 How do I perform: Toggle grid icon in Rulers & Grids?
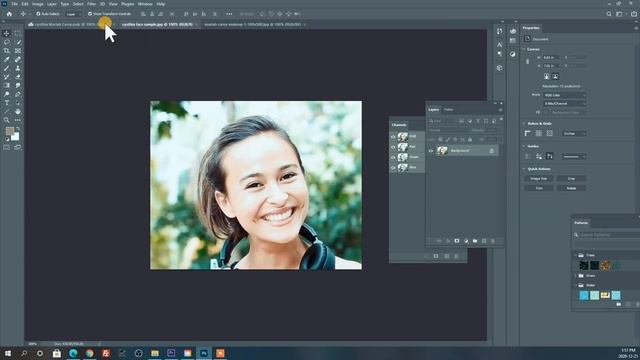pyautogui.click(x=539, y=133)
